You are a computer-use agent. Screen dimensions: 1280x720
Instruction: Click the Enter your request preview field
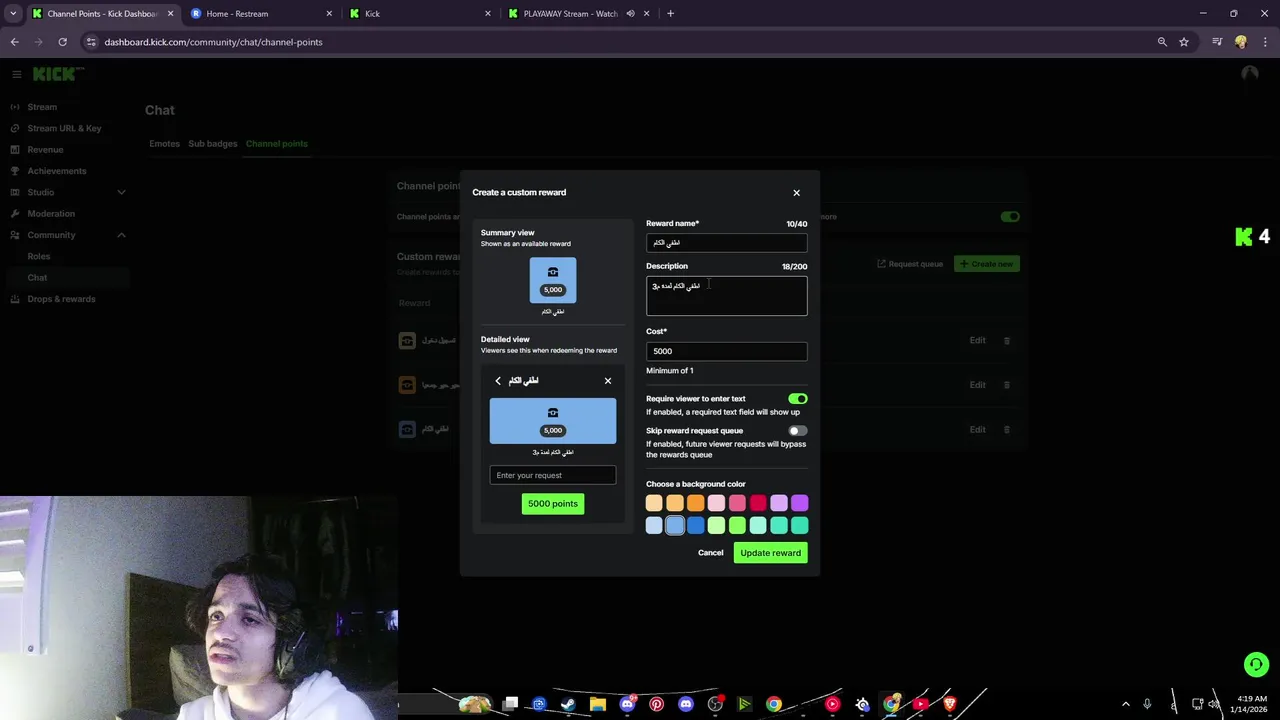pos(553,475)
